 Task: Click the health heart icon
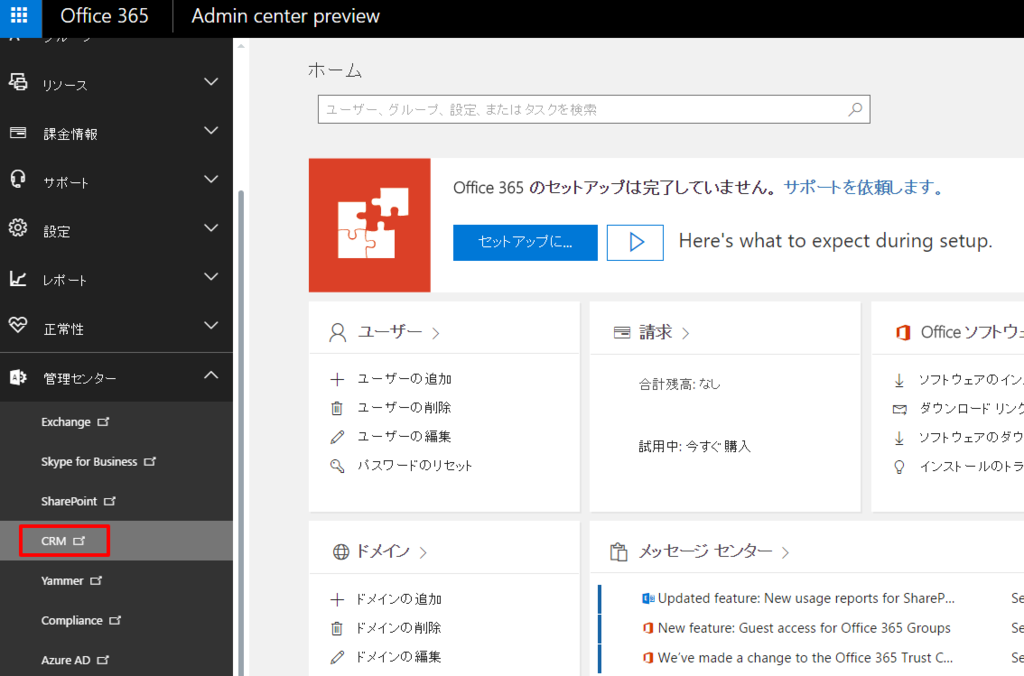pos(18,325)
